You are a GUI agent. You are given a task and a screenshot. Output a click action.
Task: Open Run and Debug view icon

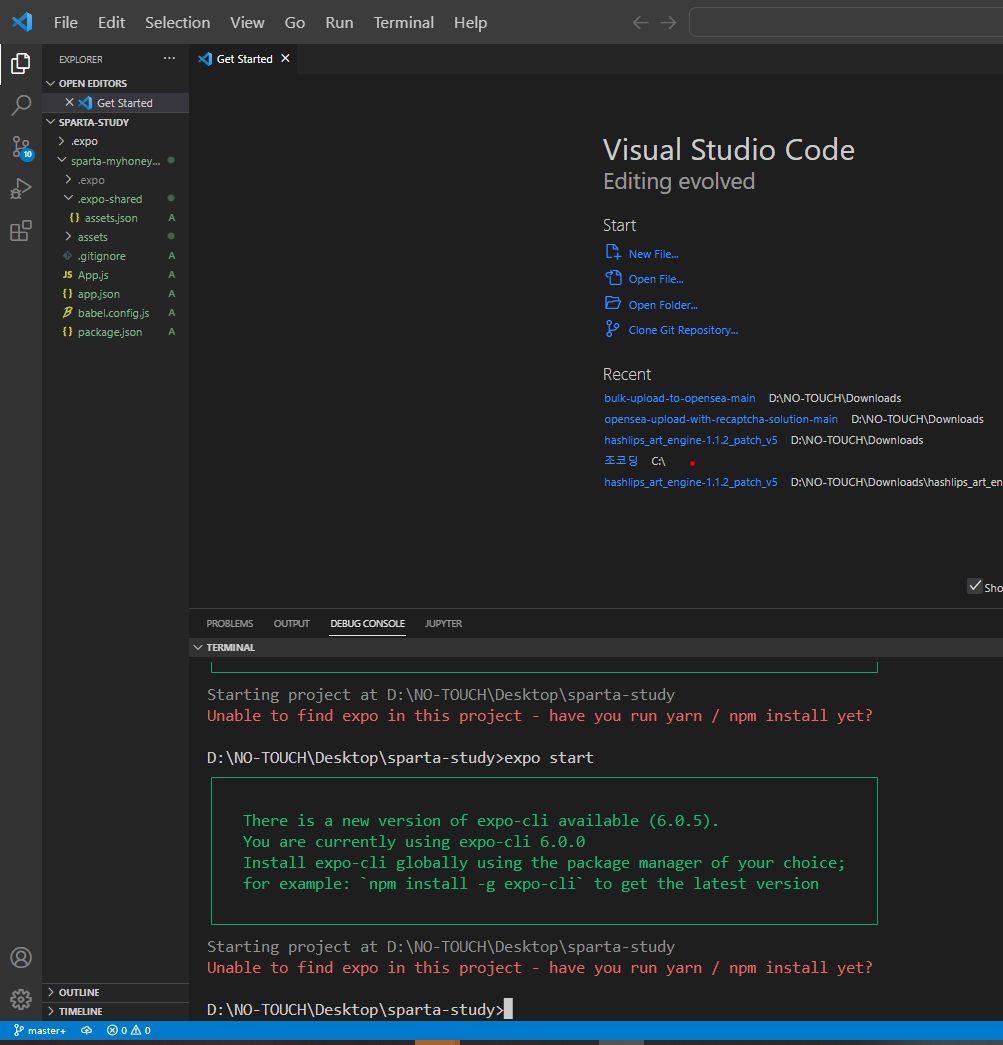pyautogui.click(x=21, y=189)
